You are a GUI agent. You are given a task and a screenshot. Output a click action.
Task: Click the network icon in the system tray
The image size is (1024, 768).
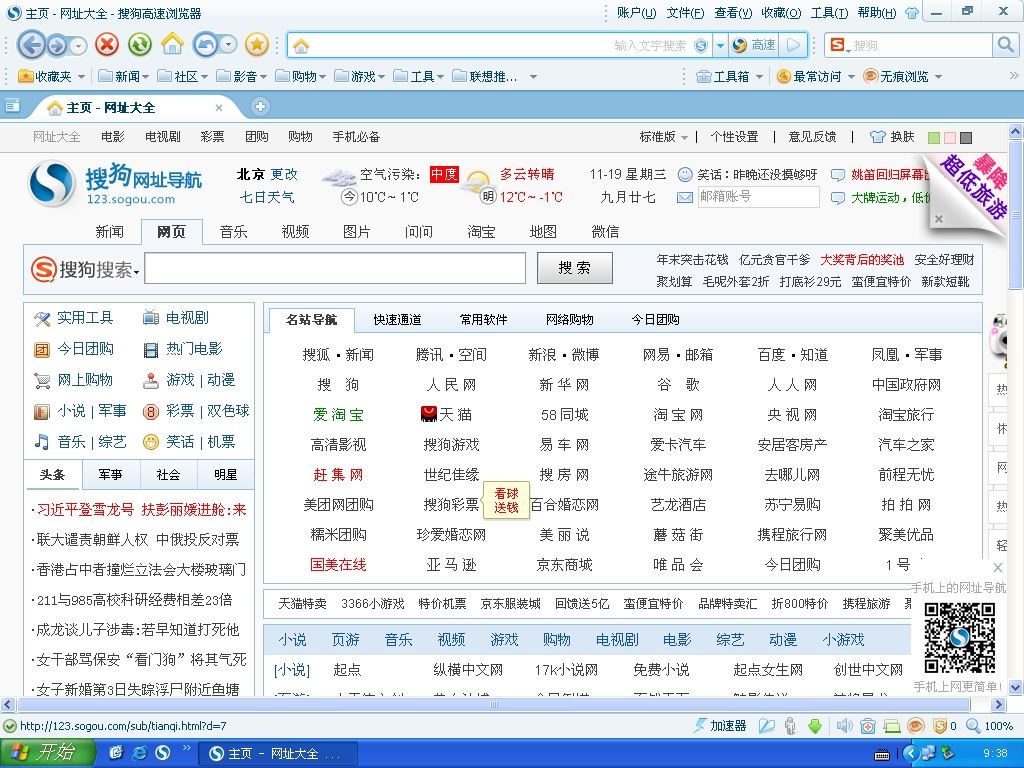click(928, 753)
